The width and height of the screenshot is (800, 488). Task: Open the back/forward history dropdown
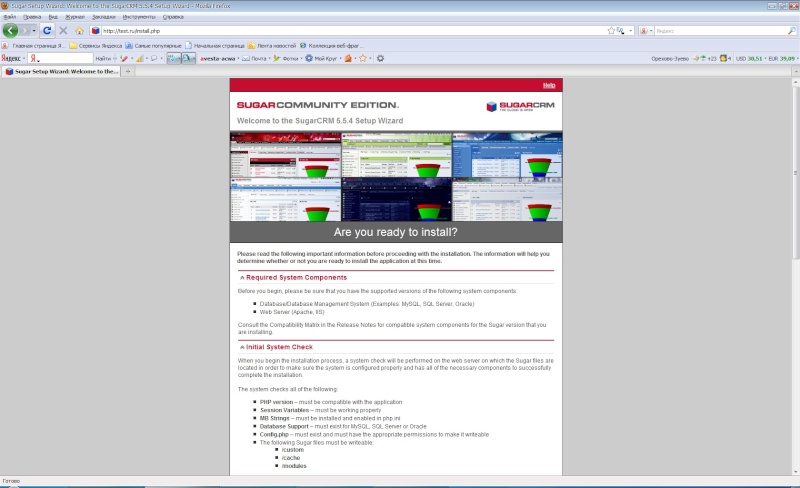point(34,31)
